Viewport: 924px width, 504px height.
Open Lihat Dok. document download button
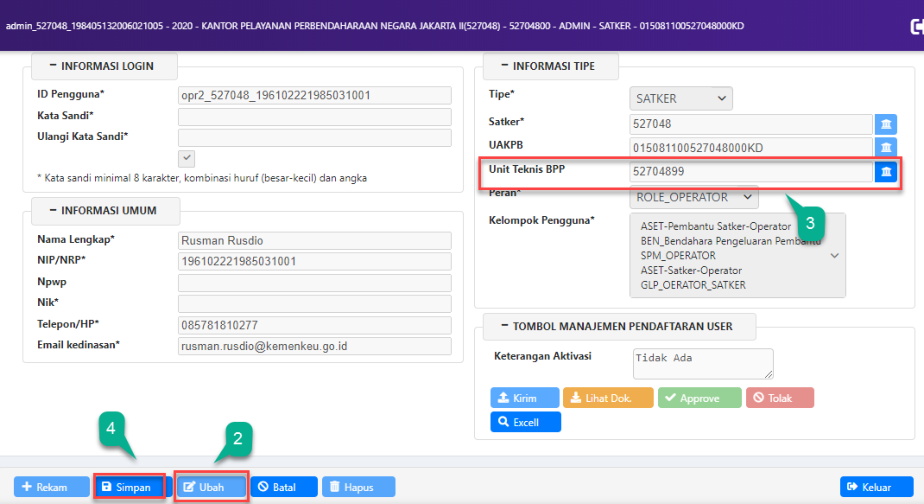609,397
